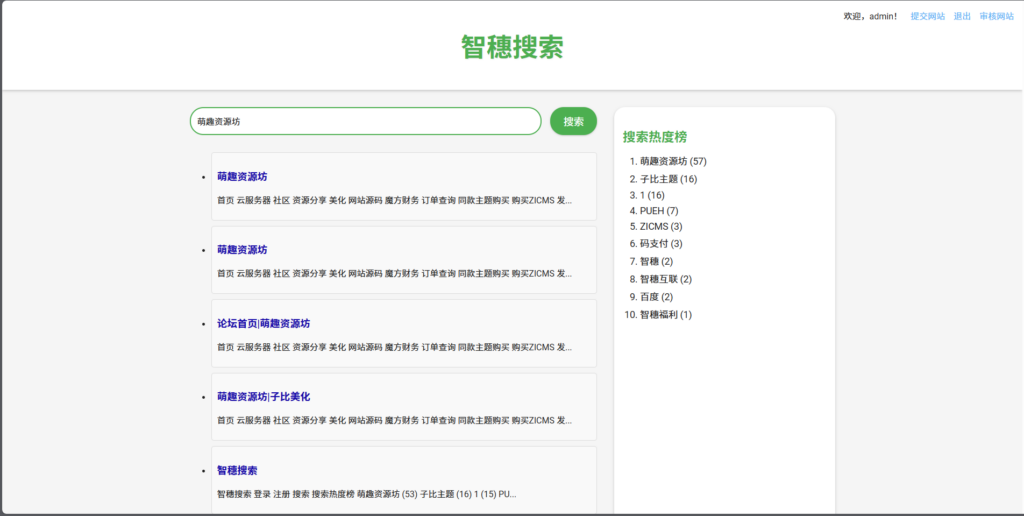The width and height of the screenshot is (1024, 516).
Task: Select hot search item 1 (16)
Action: [x=652, y=195]
